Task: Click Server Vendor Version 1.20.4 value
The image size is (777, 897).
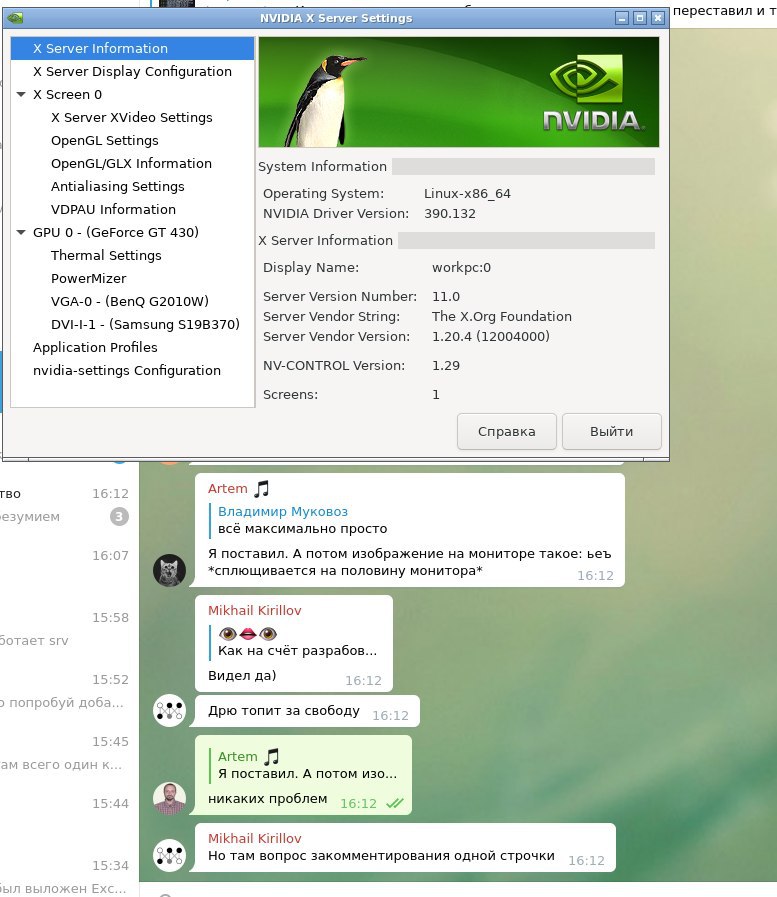Action: (x=490, y=336)
